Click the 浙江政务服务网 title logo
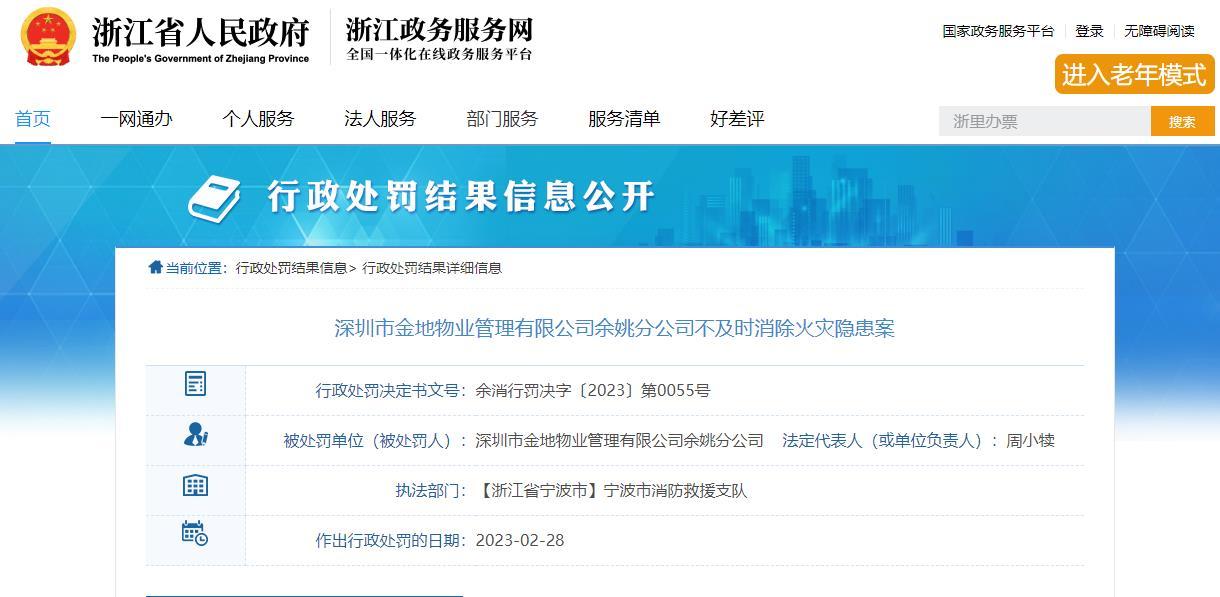1220x597 pixels. (439, 28)
